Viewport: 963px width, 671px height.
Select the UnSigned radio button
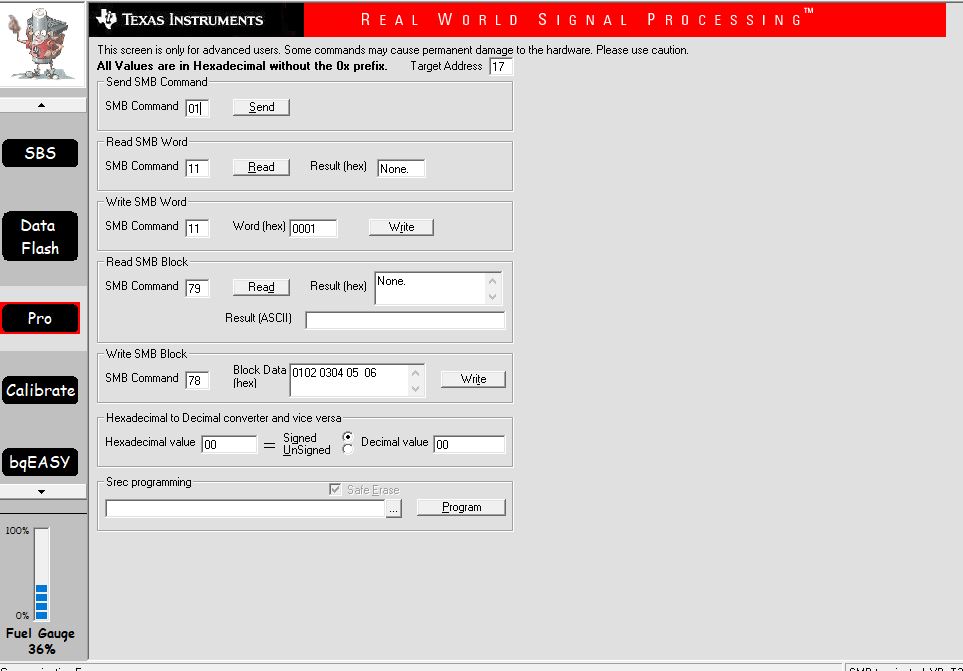[x=348, y=449]
